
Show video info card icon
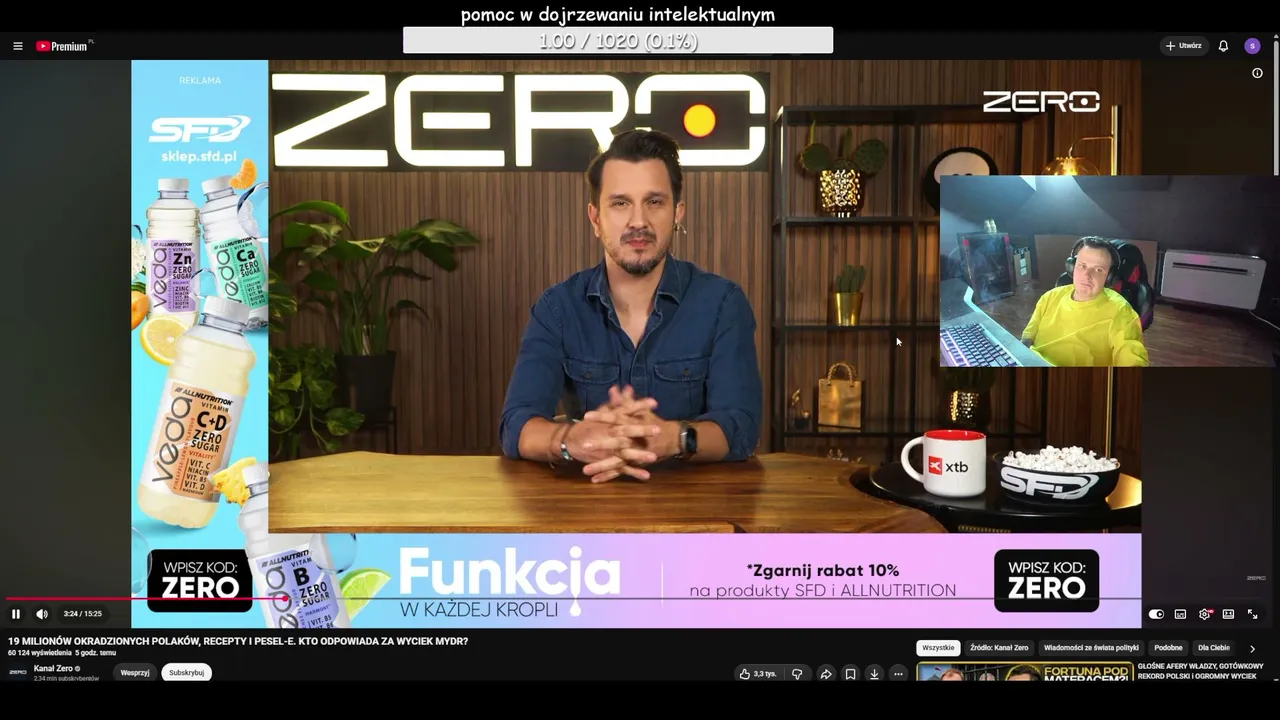pyautogui.click(x=1257, y=73)
